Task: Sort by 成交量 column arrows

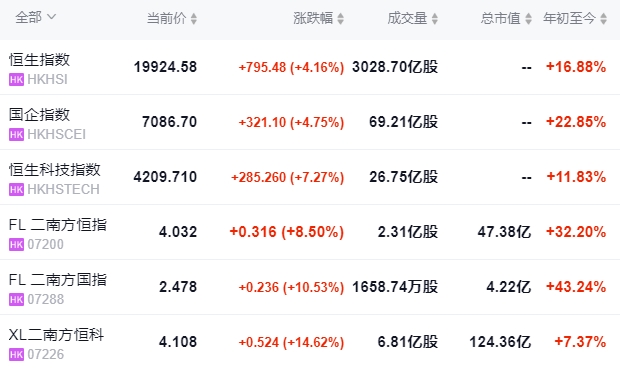Action: pos(435,19)
